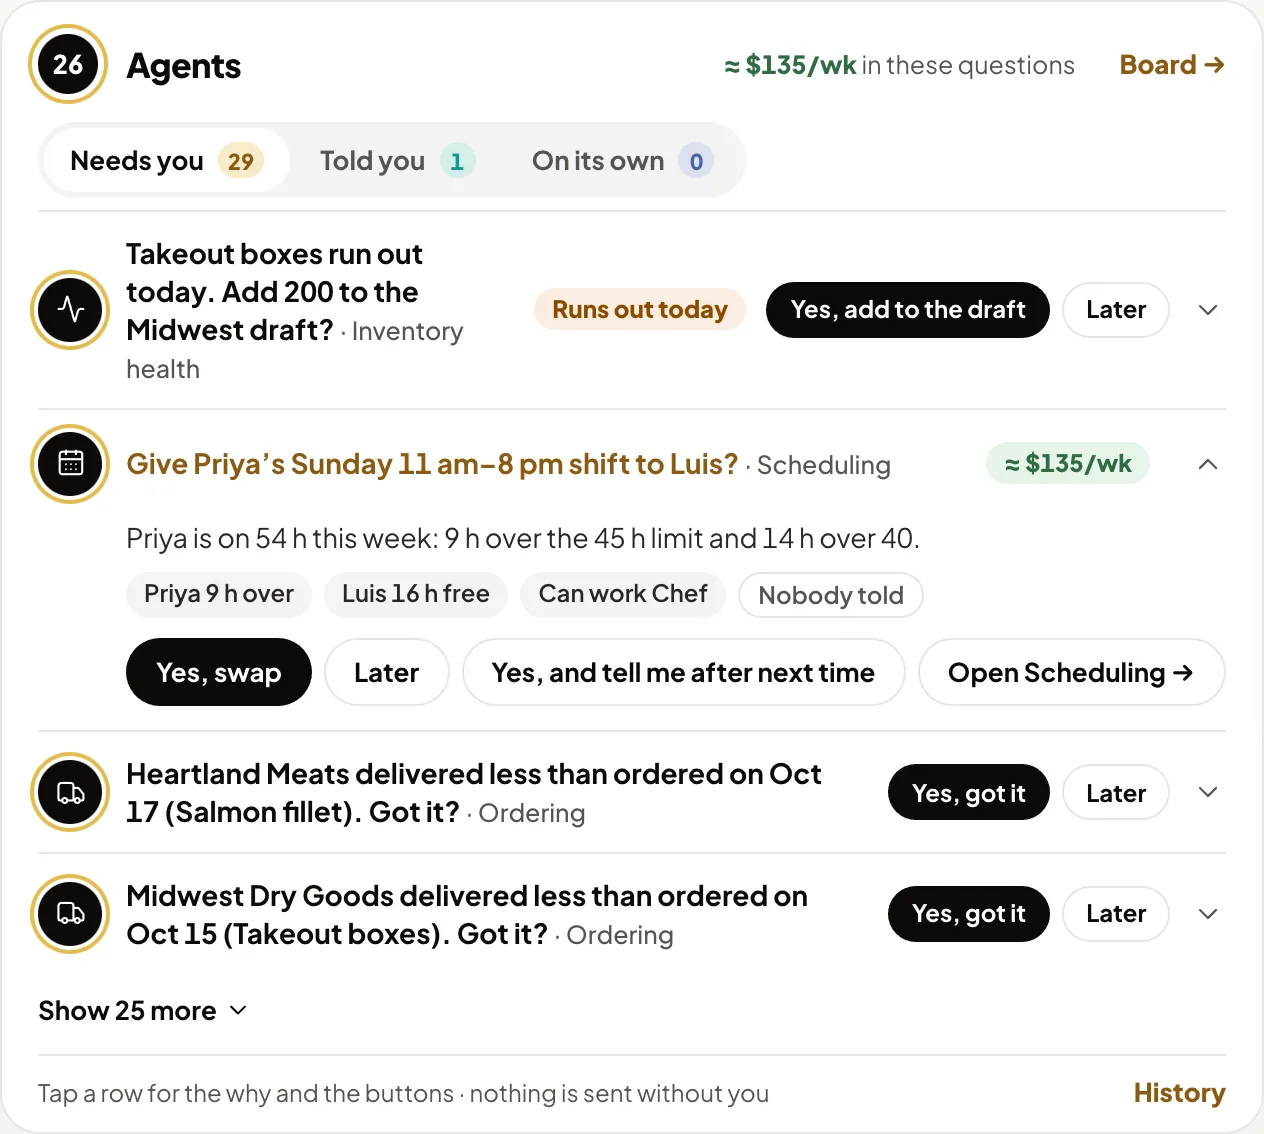This screenshot has width=1264, height=1134.
Task: Expand the takeout boxes inventory row
Action: pyautogui.click(x=1208, y=310)
